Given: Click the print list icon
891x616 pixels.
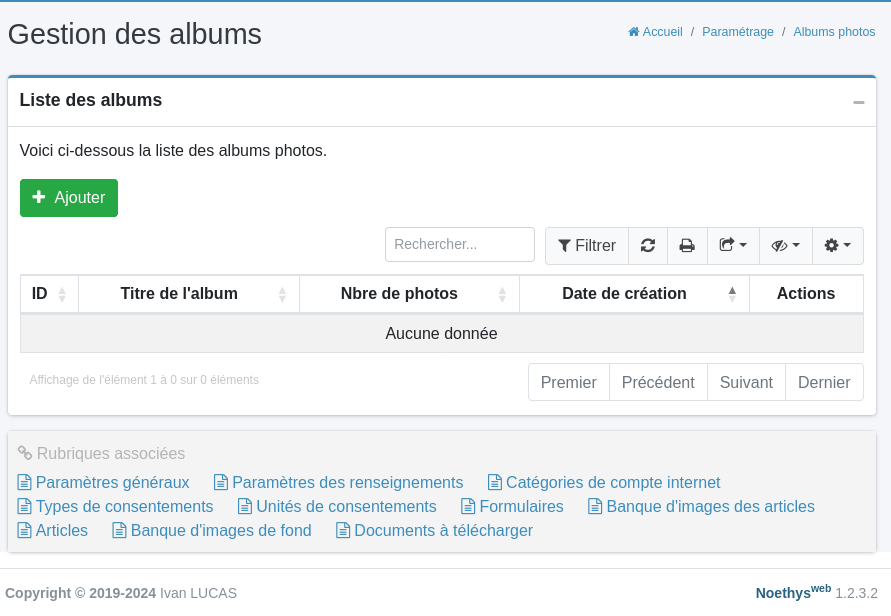Looking at the screenshot, I should coord(687,246).
